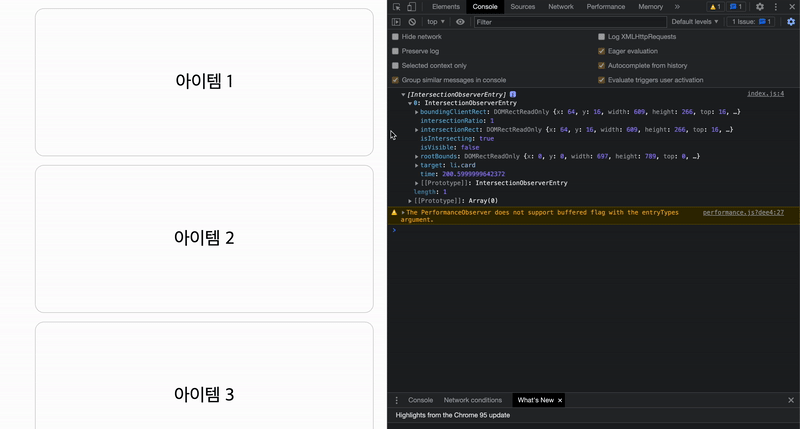
Task: Open the Performance tab
Action: (606, 7)
